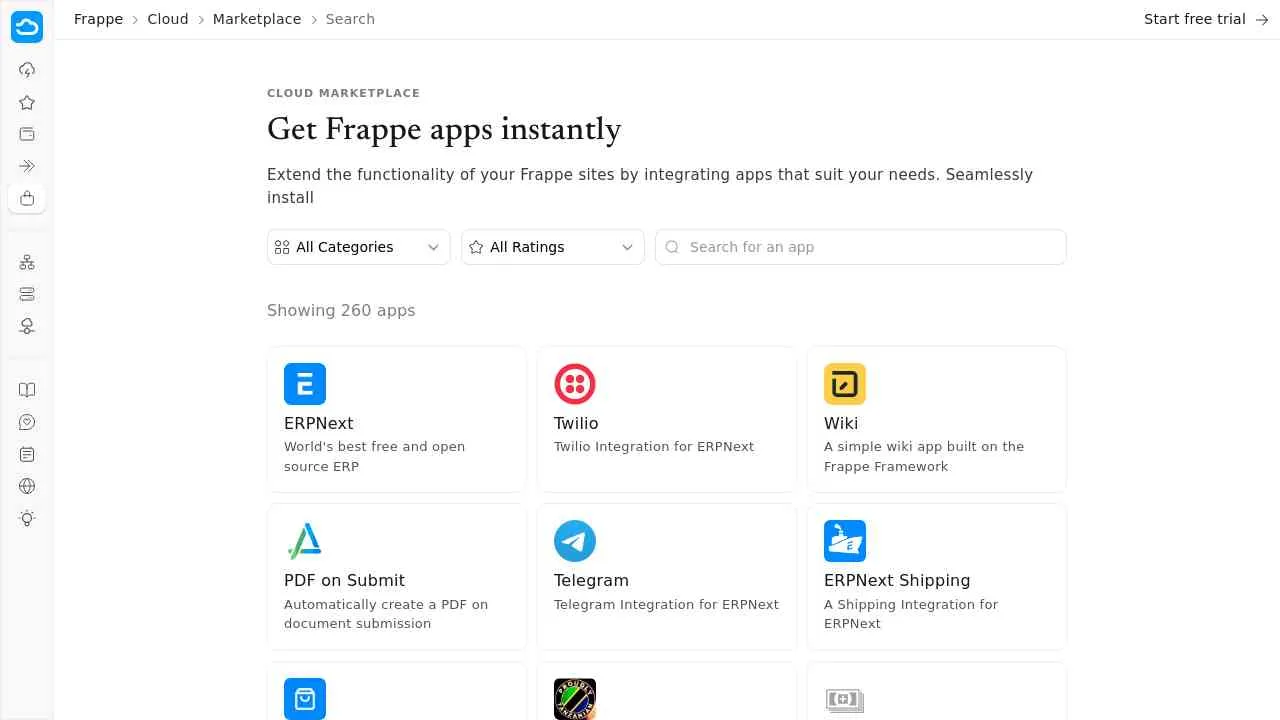1280x720 pixels.
Task: Click the gray banknote app logo
Action: click(x=845, y=699)
